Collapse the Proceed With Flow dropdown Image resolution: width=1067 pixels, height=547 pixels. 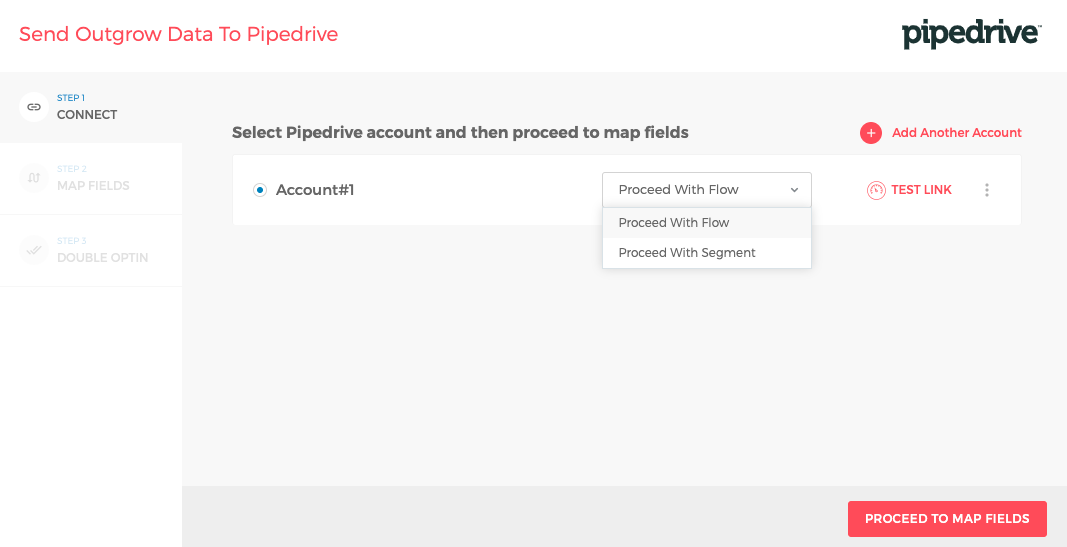click(x=706, y=190)
